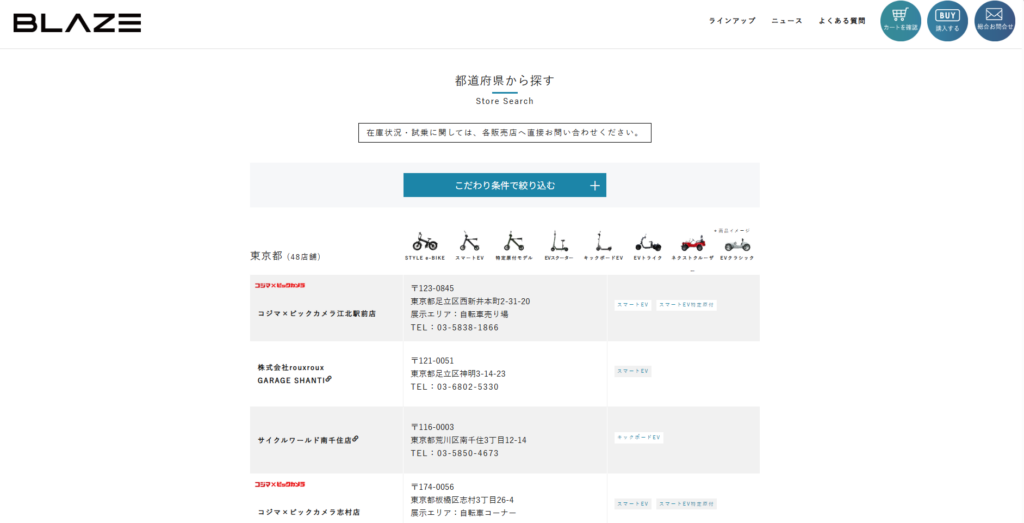The height and width of the screenshot is (523, 1024).
Task: Click link icon beside GARAGE SHANTI
Action: (x=328, y=379)
